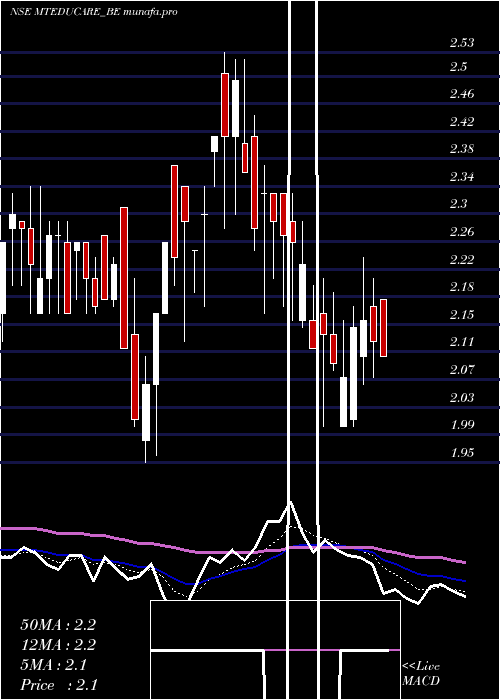The width and height of the screenshot is (500, 700).
Task: Click the 12MA : 2.2 readout
Action: pyautogui.click(x=58, y=645)
